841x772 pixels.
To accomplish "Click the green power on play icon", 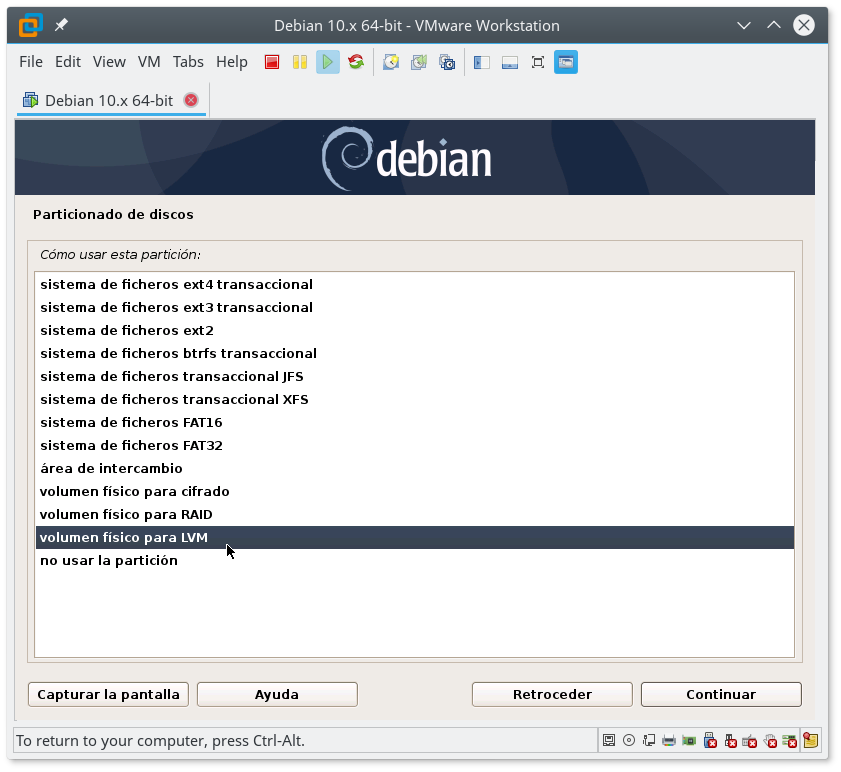I will point(328,62).
